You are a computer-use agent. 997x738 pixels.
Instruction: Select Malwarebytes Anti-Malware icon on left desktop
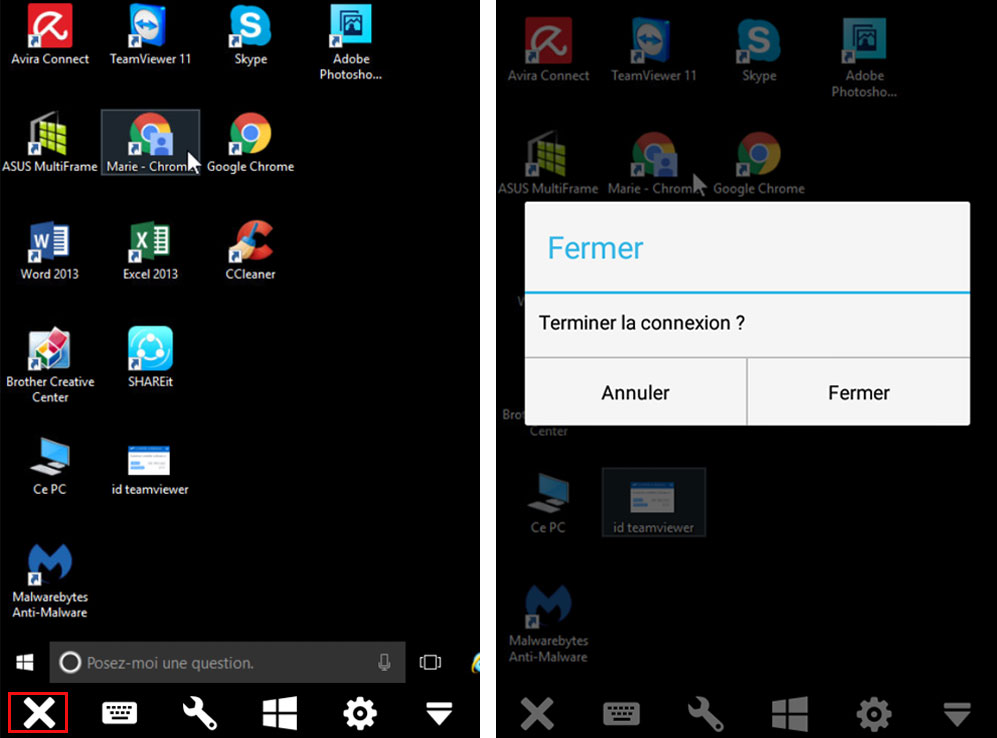[x=50, y=582]
